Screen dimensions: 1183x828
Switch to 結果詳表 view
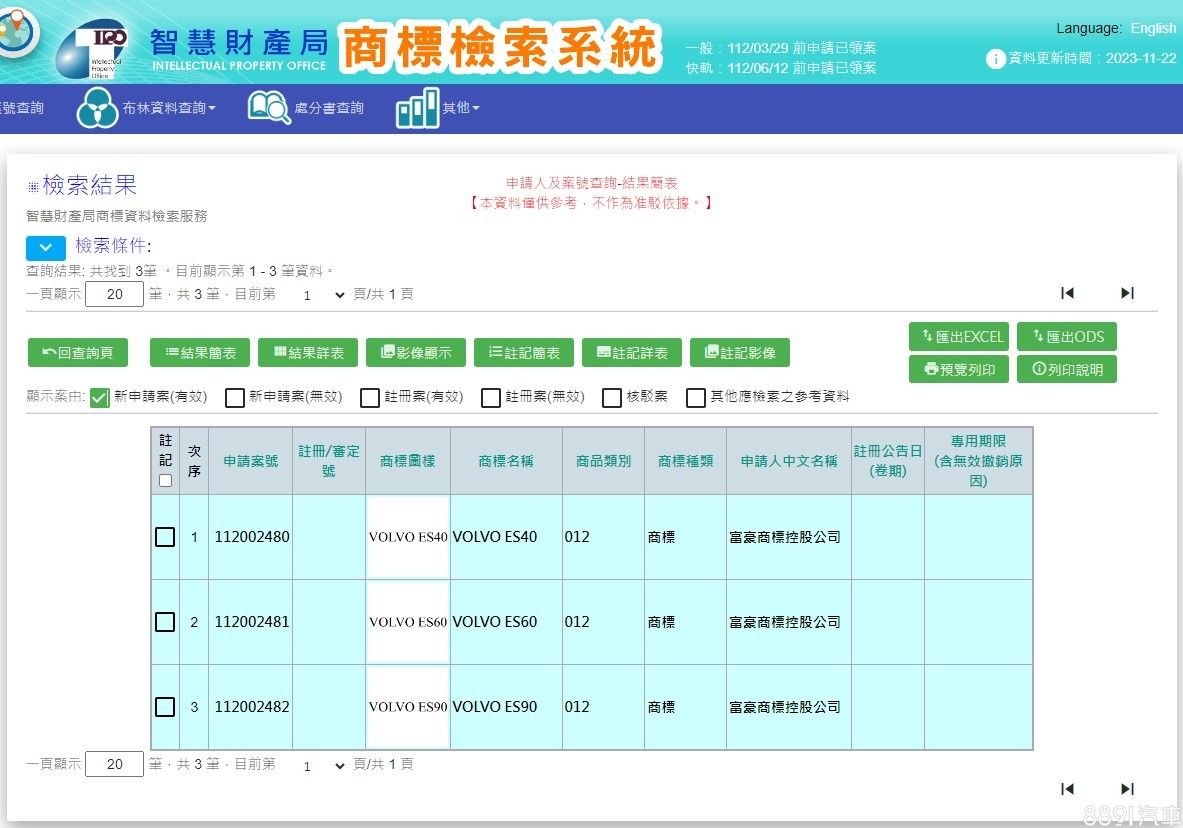[308, 352]
